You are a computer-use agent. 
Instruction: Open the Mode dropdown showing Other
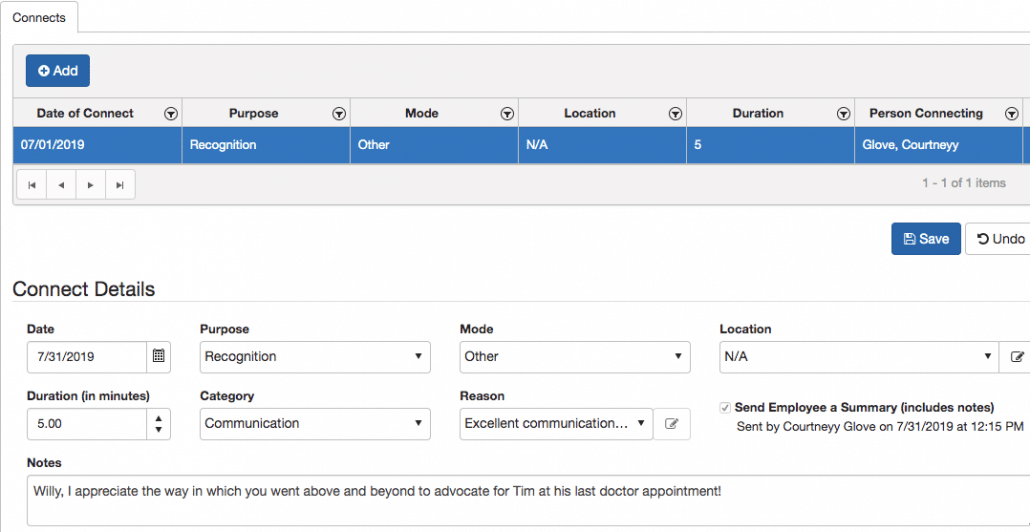click(x=575, y=356)
